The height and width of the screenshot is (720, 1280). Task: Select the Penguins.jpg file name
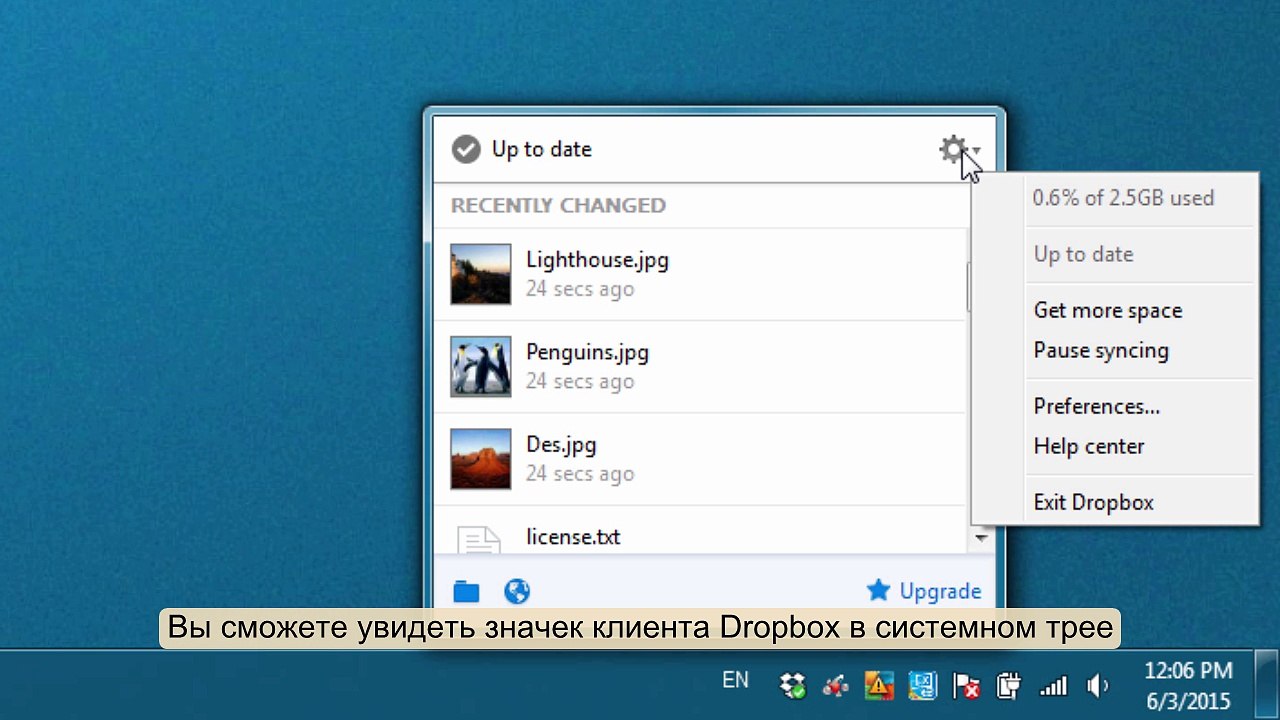click(587, 352)
